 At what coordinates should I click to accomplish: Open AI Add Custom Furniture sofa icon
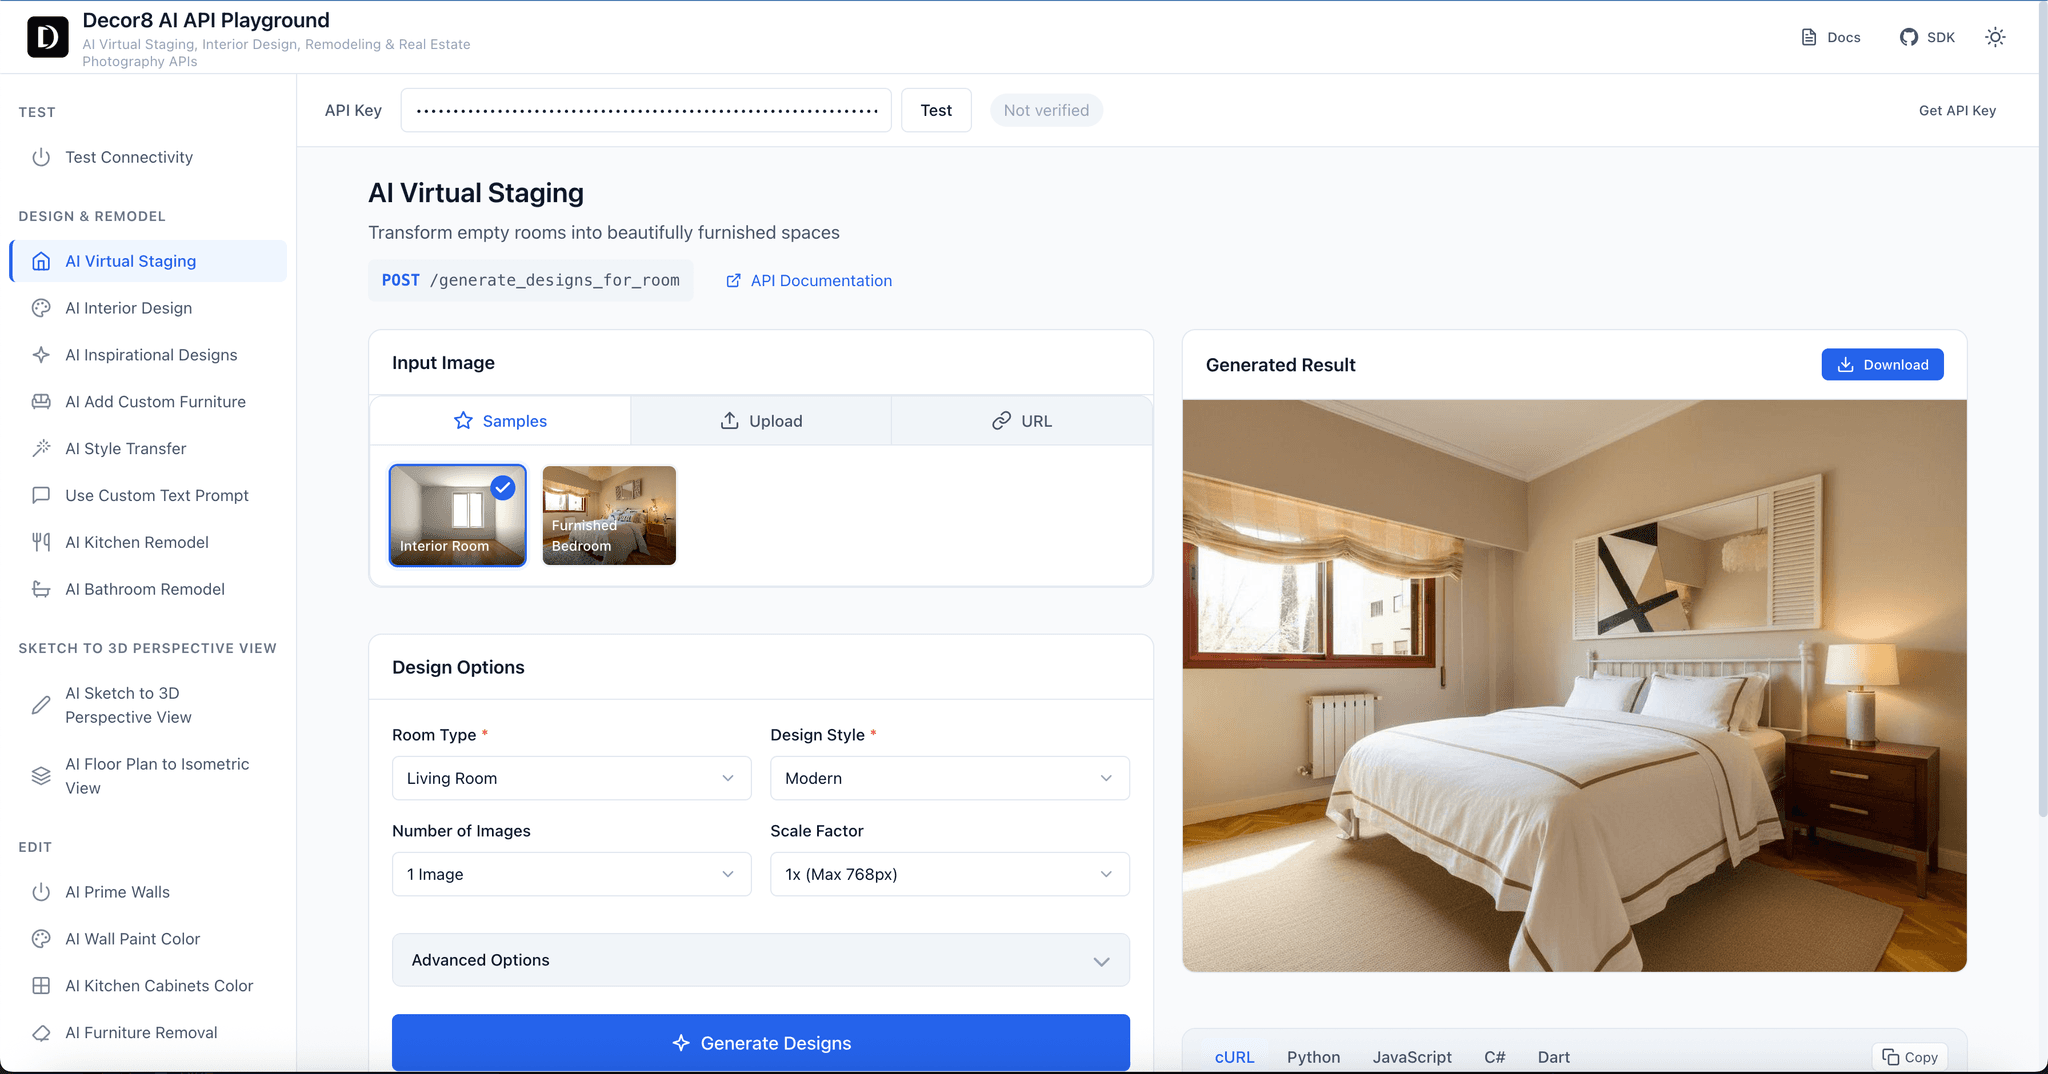(x=41, y=402)
